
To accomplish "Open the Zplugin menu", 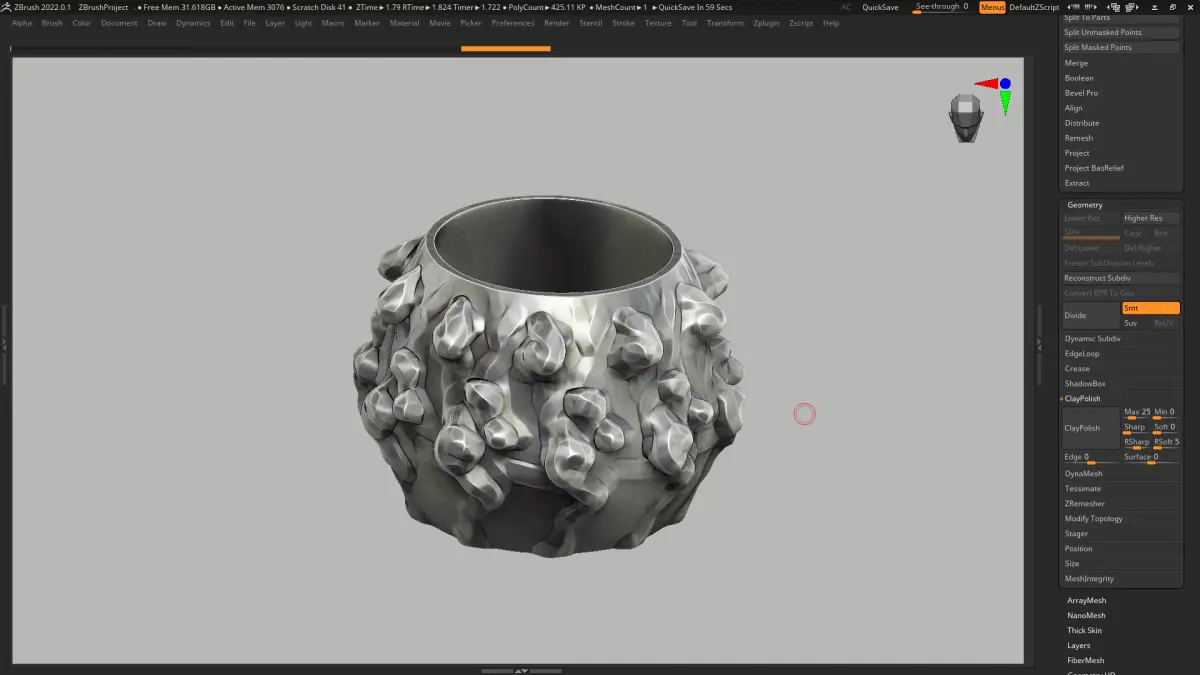I will [766, 23].
